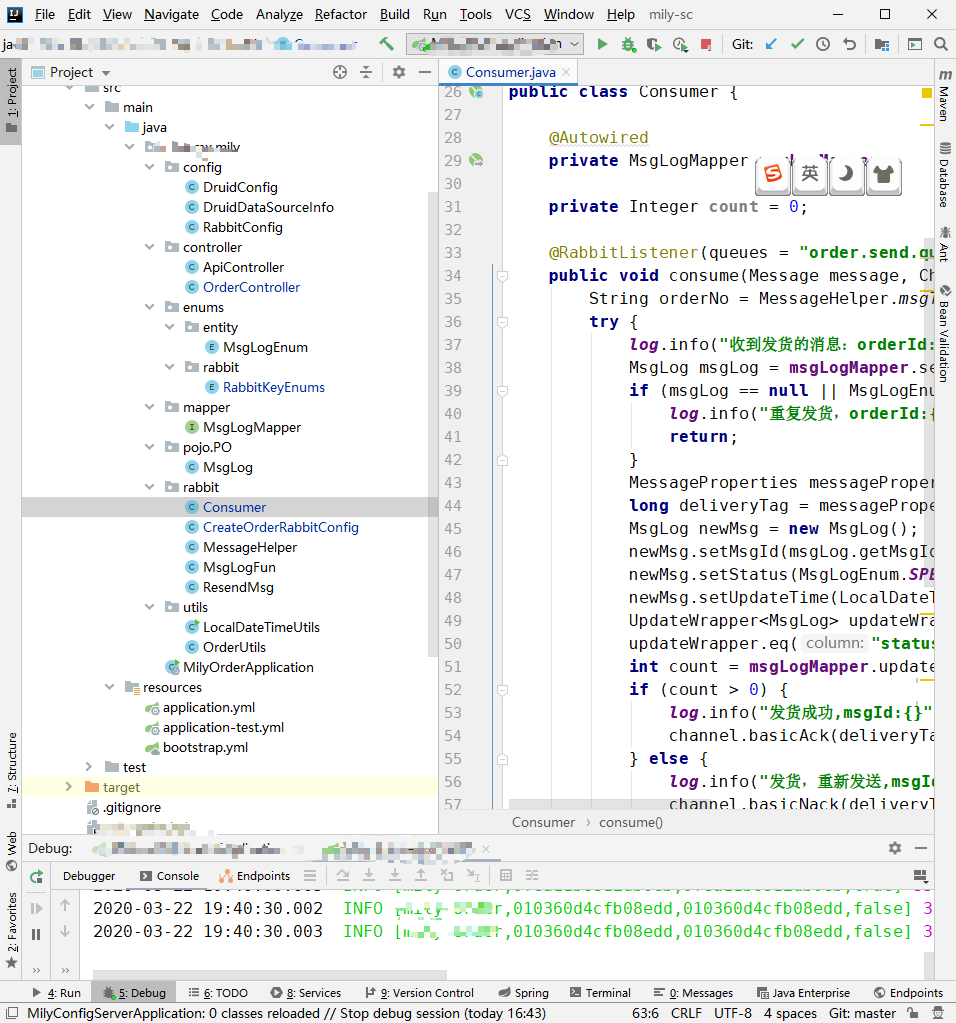Toggle fold marker at line 39 if

502,391
